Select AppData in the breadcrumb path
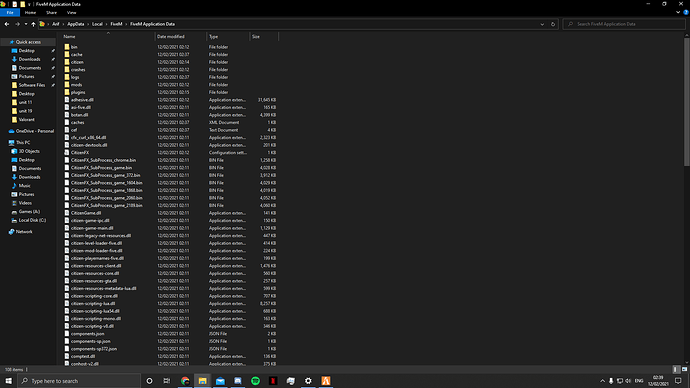This screenshot has width=690, height=388. click(76, 24)
